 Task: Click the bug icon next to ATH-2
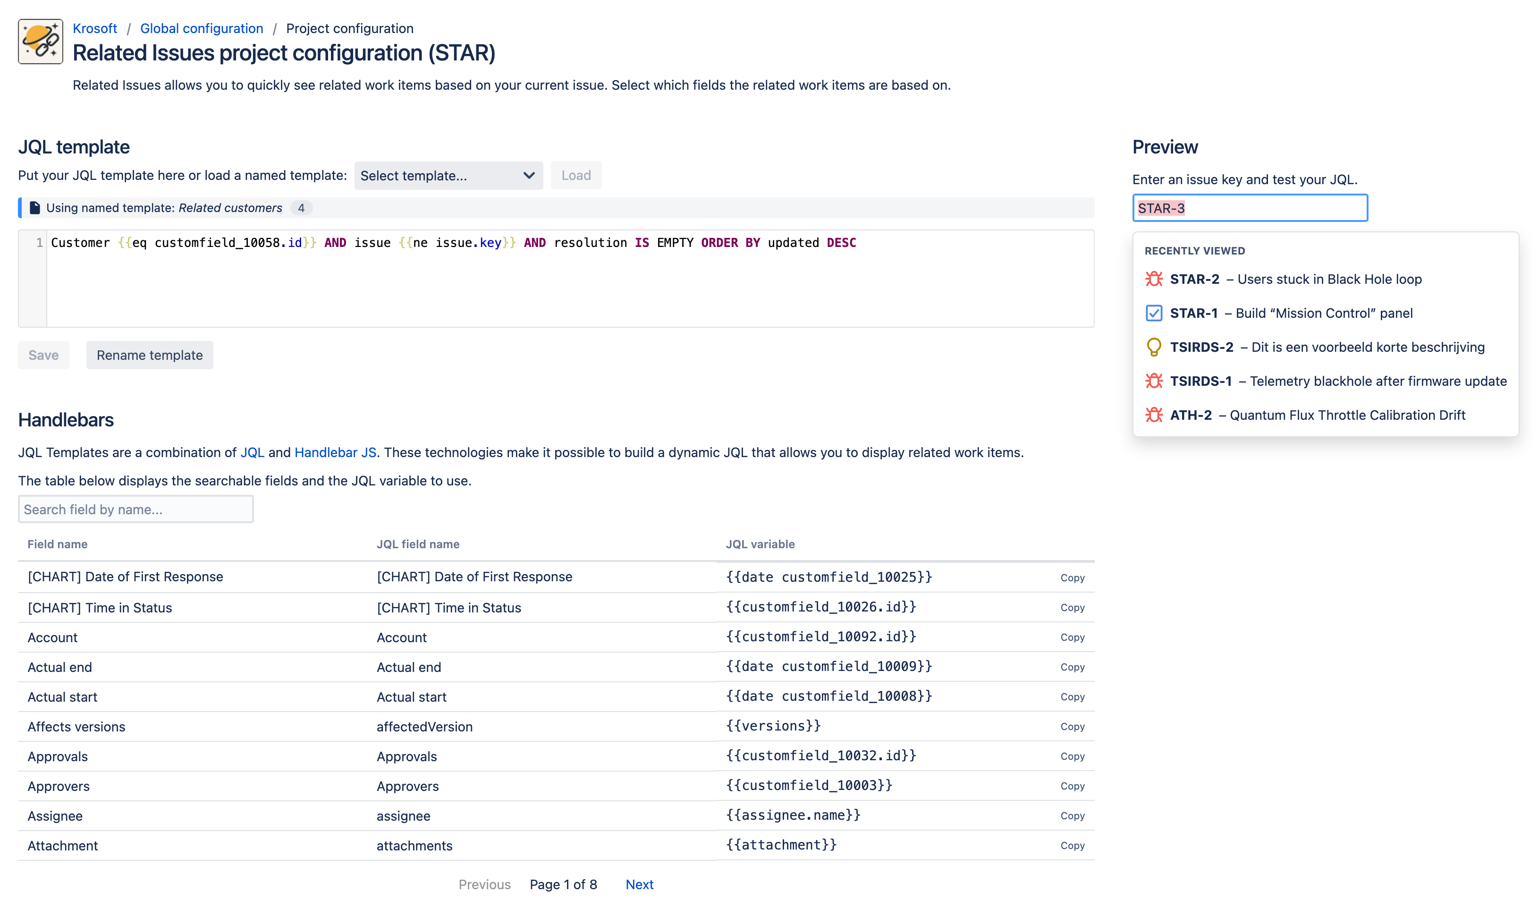[1153, 415]
